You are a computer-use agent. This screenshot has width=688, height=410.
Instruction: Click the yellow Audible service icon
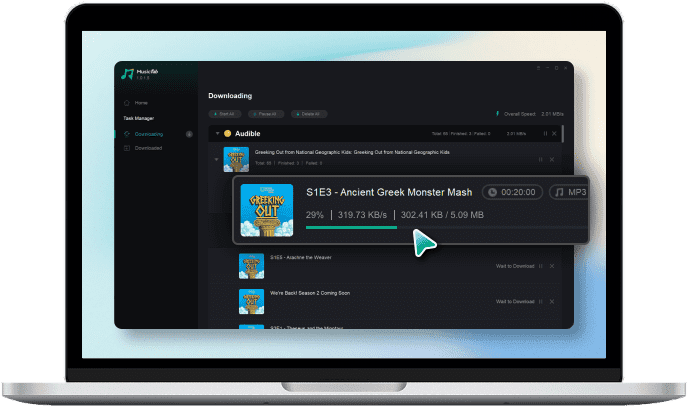228,133
